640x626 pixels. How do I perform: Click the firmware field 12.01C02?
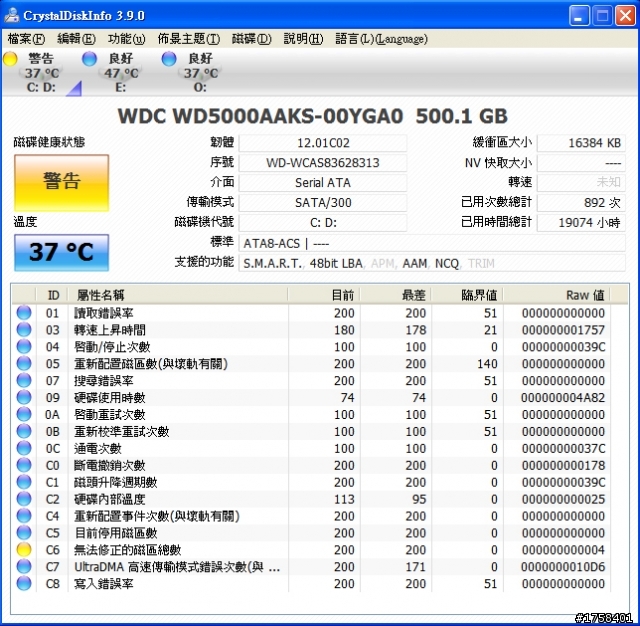[323, 143]
